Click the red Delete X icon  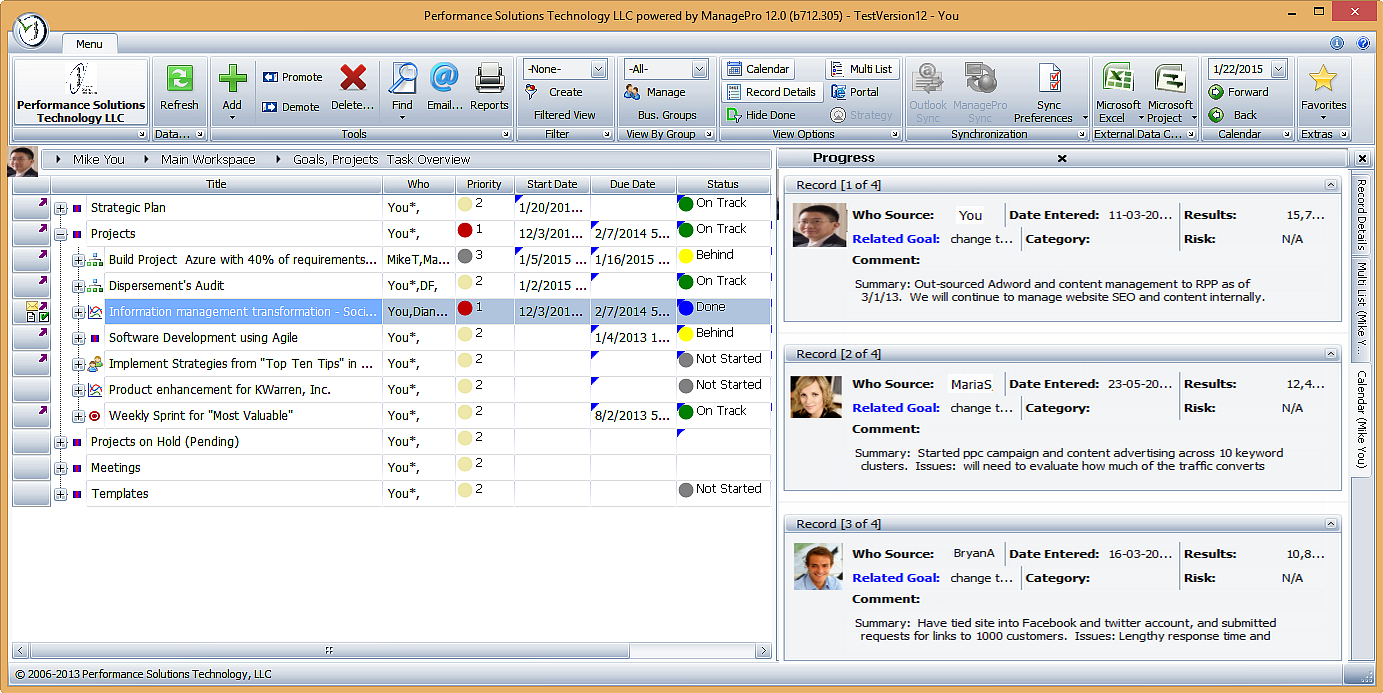[352, 78]
